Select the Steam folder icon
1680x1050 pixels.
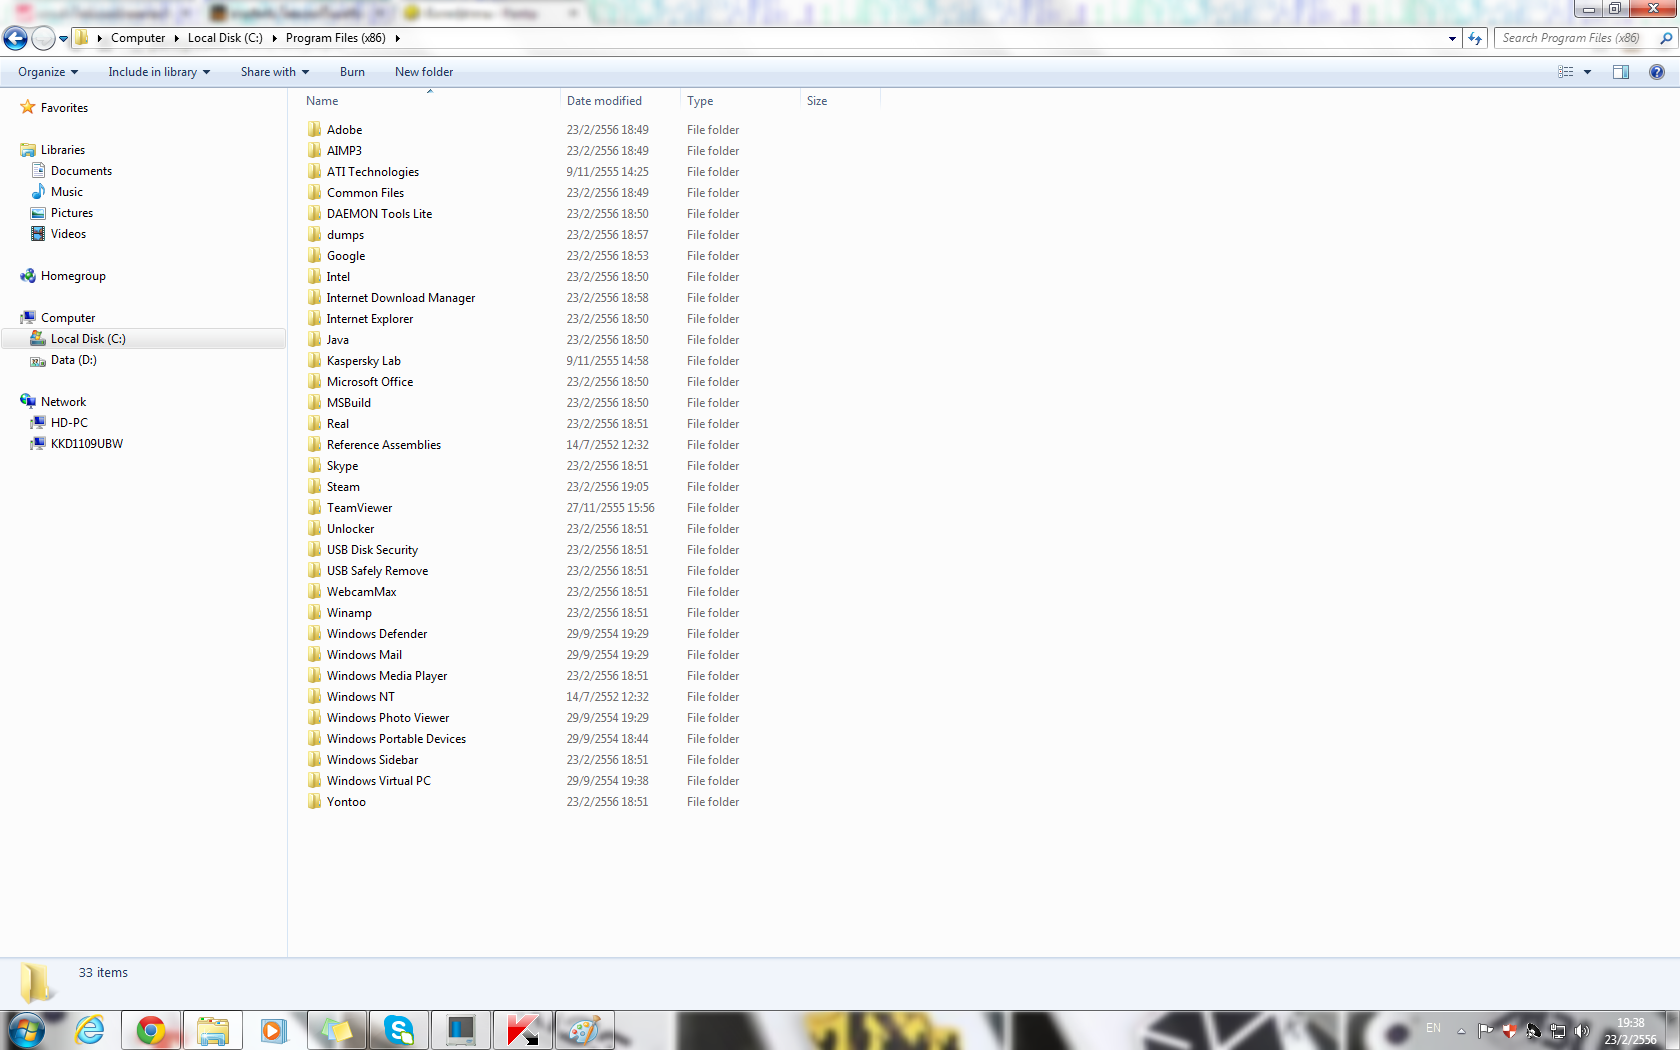point(314,486)
